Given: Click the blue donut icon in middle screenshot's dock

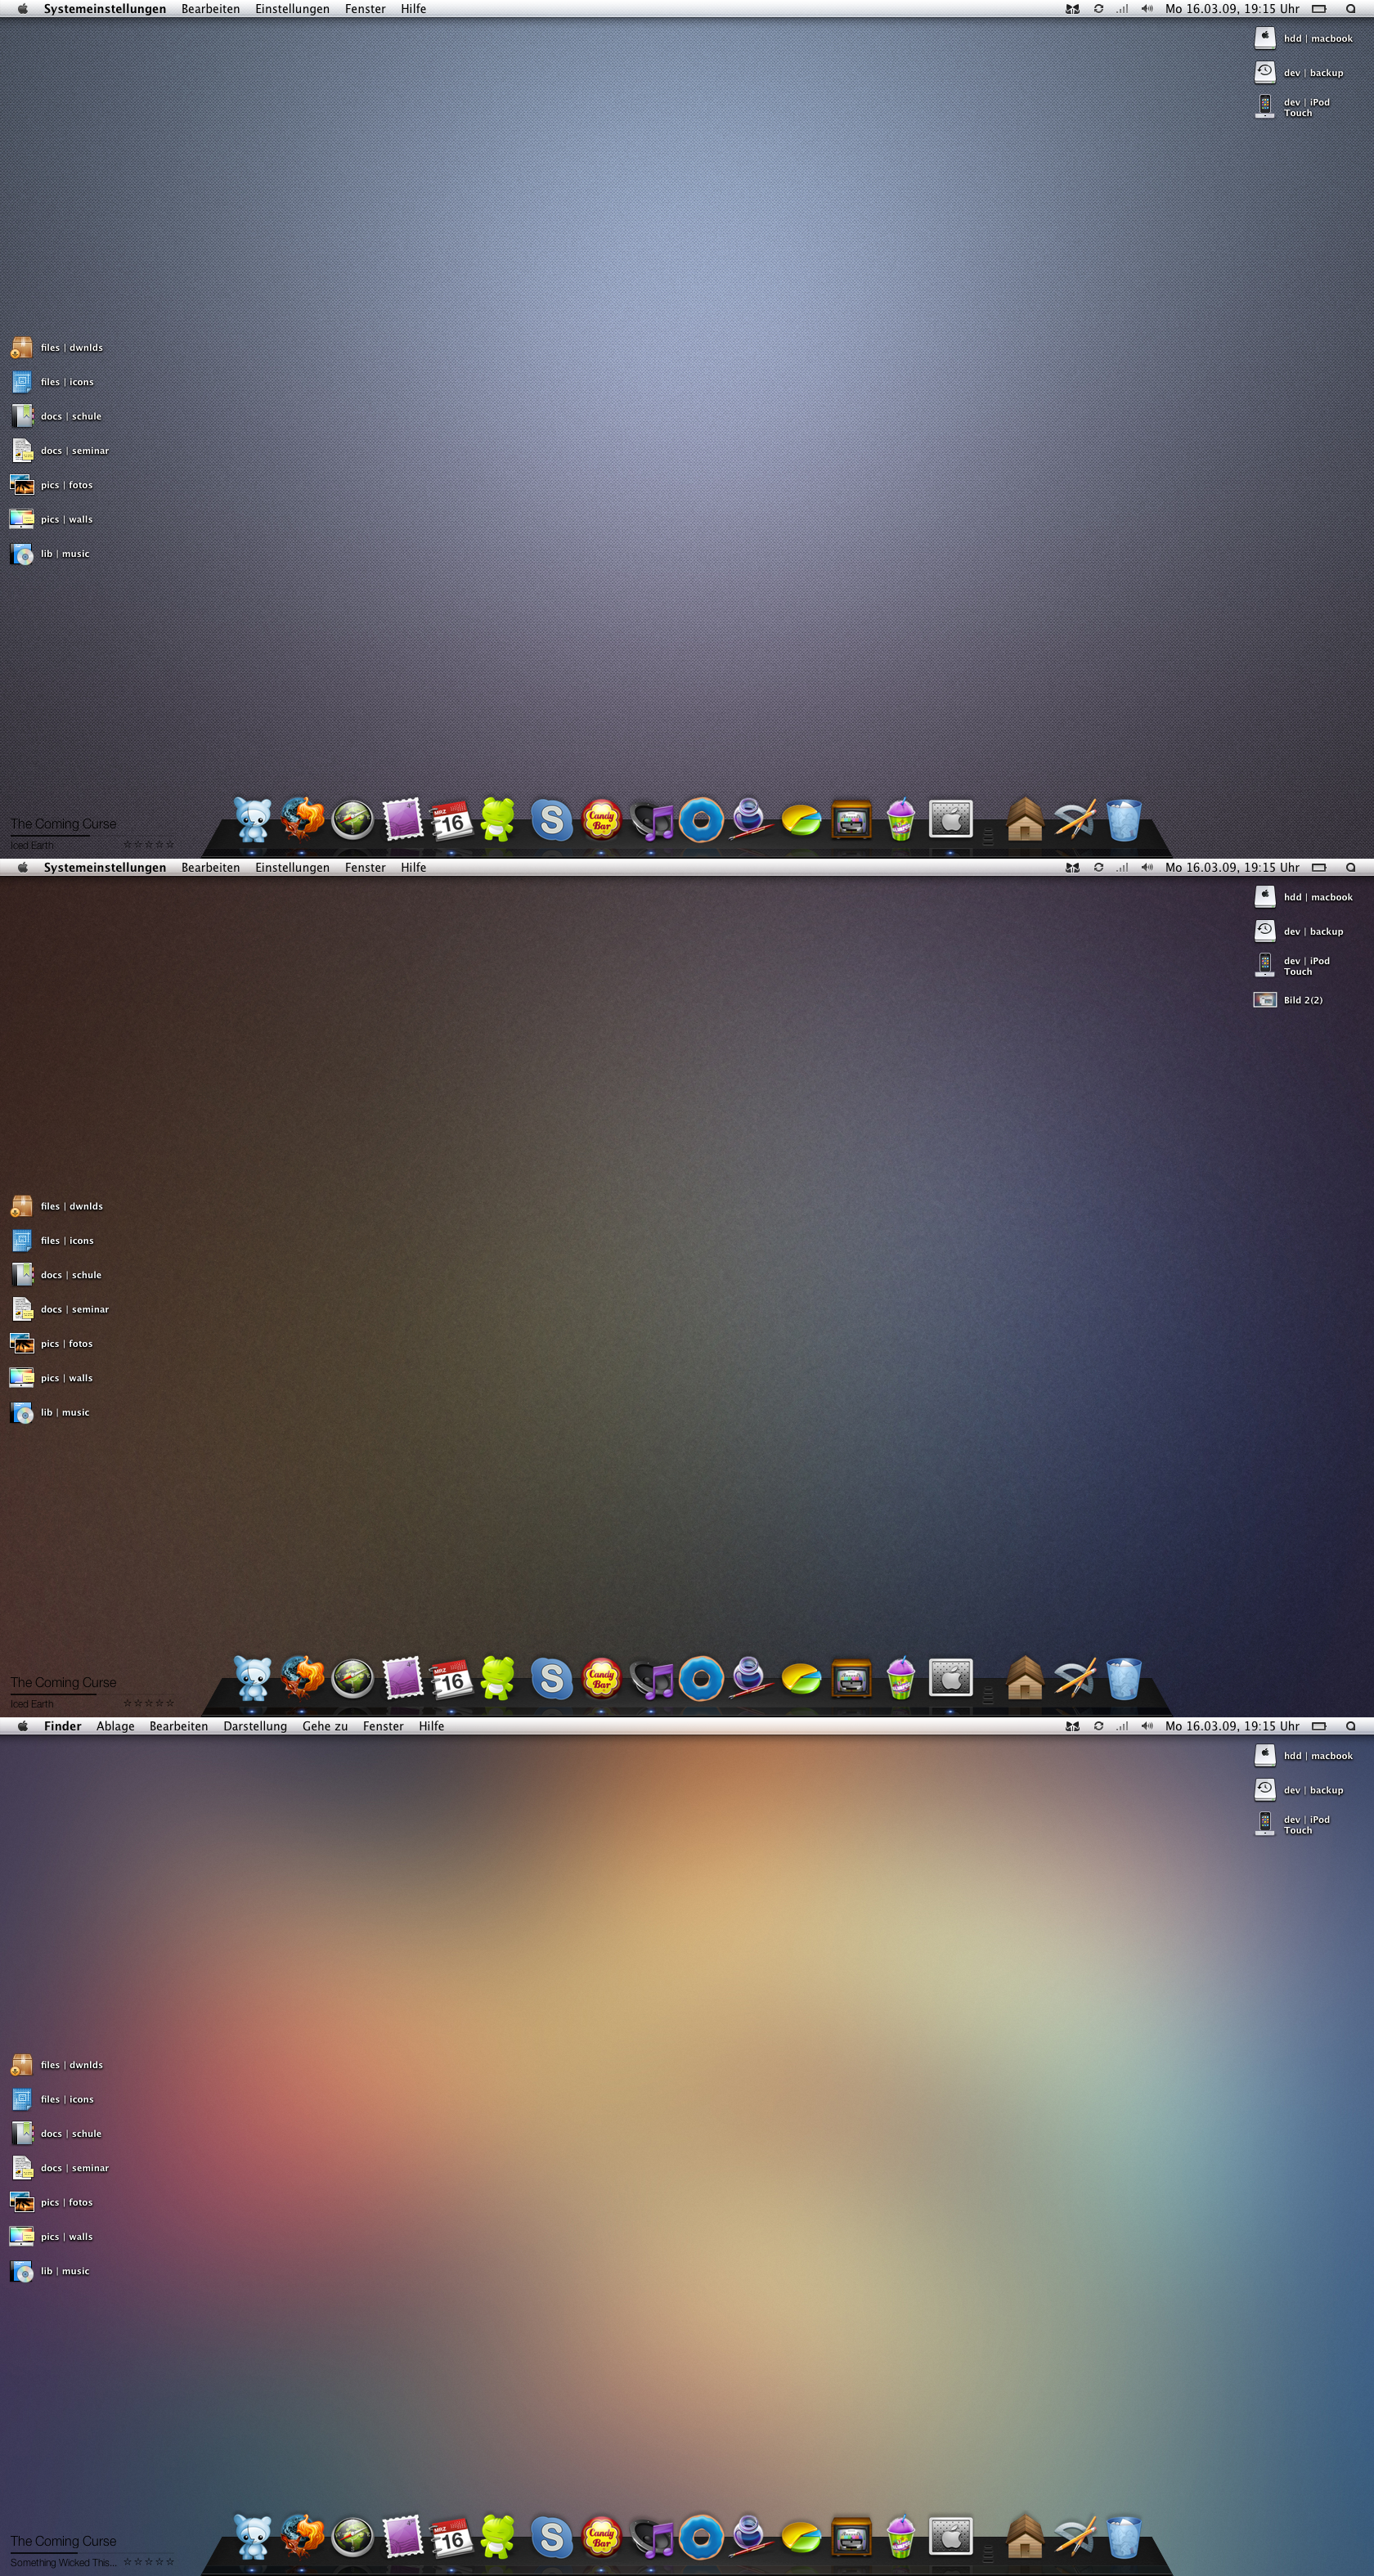Looking at the screenshot, I should 701,1679.
